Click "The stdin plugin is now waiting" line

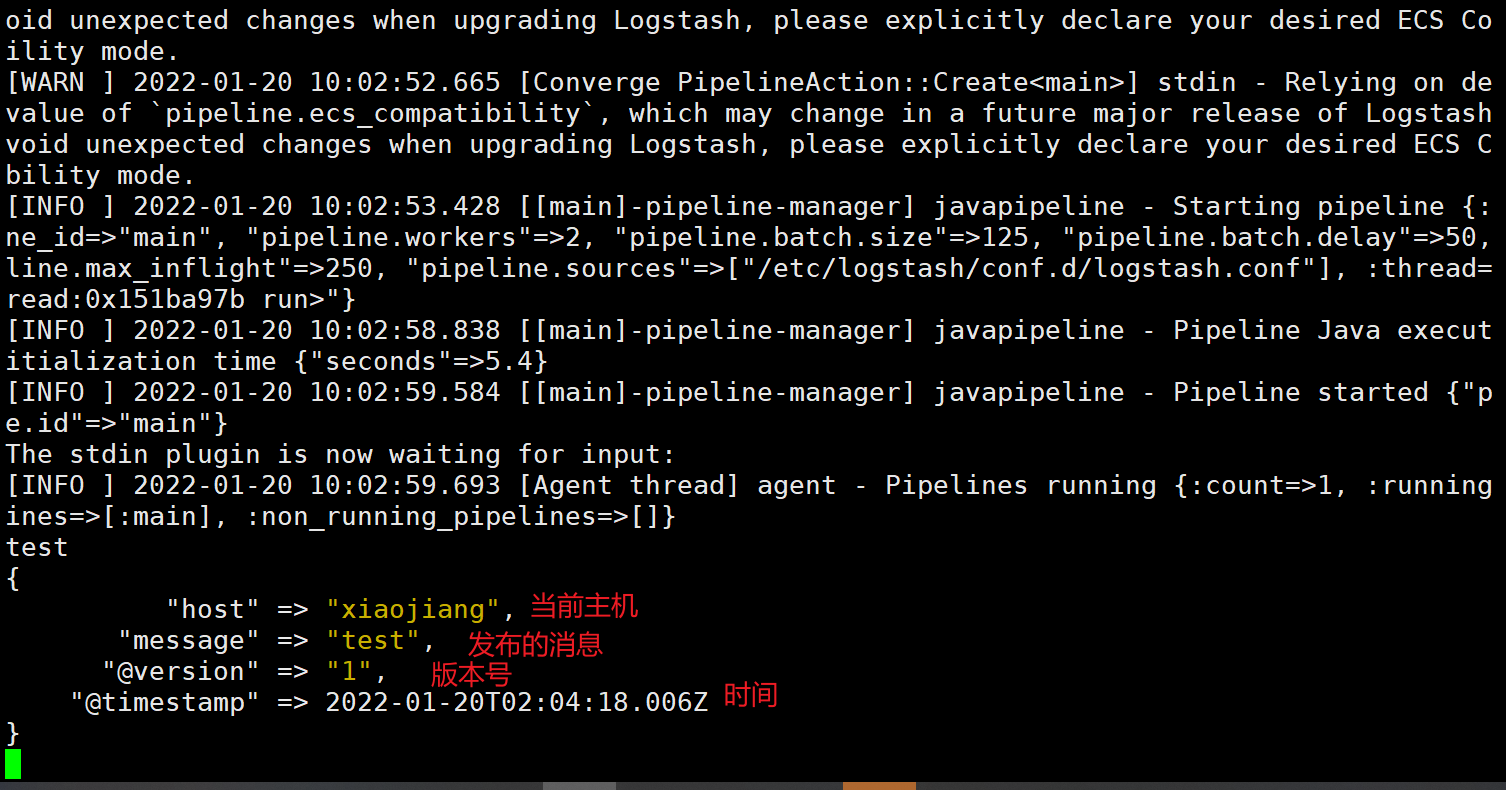pyautogui.click(x=340, y=454)
